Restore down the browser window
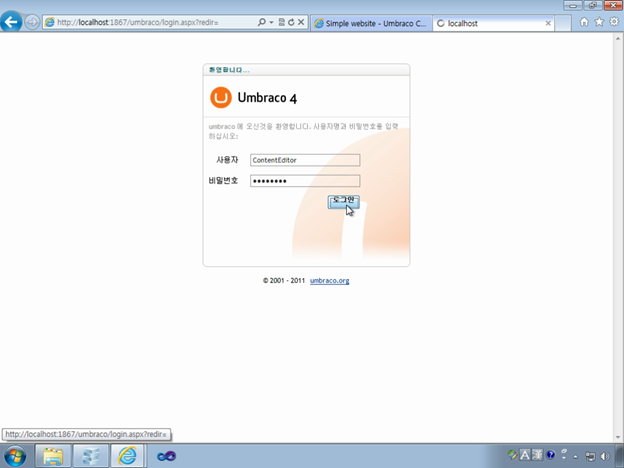Image resolution: width=624 pixels, height=468 pixels. 593,6
